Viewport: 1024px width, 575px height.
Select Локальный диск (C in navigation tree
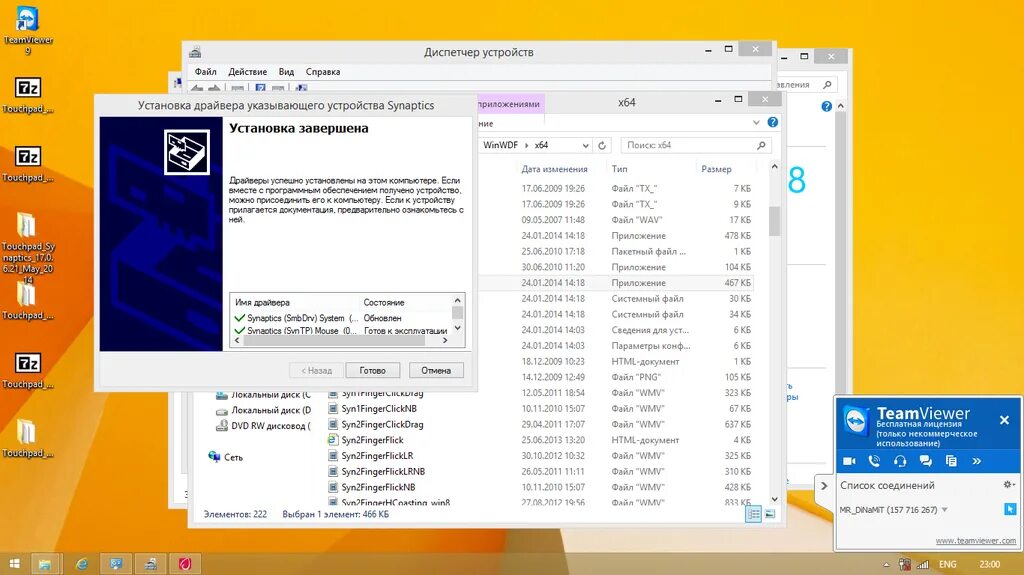[263, 395]
